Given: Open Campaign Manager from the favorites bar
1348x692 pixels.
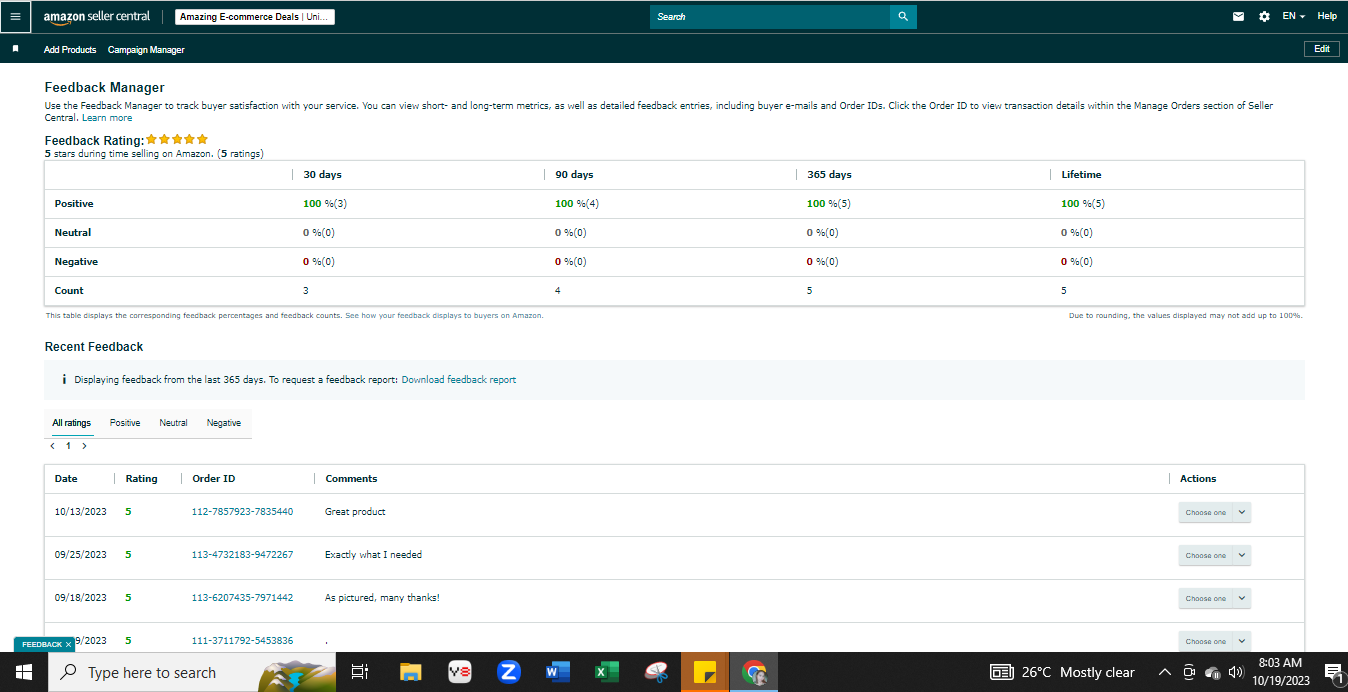Looking at the screenshot, I should coord(146,49).
